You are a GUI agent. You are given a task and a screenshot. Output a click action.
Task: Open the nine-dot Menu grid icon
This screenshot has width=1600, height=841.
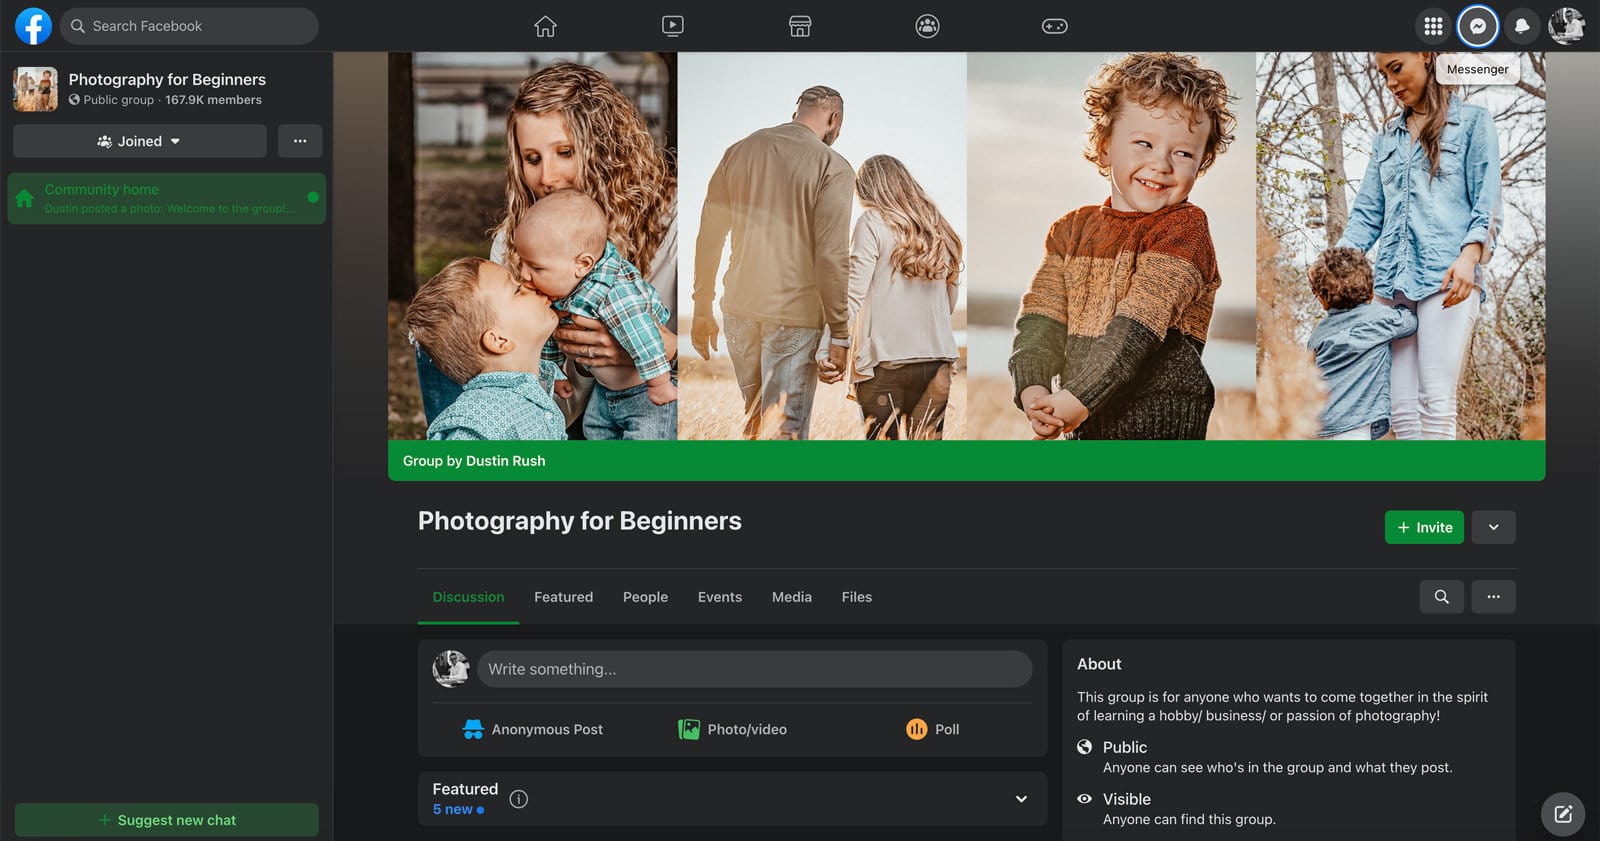click(x=1433, y=26)
